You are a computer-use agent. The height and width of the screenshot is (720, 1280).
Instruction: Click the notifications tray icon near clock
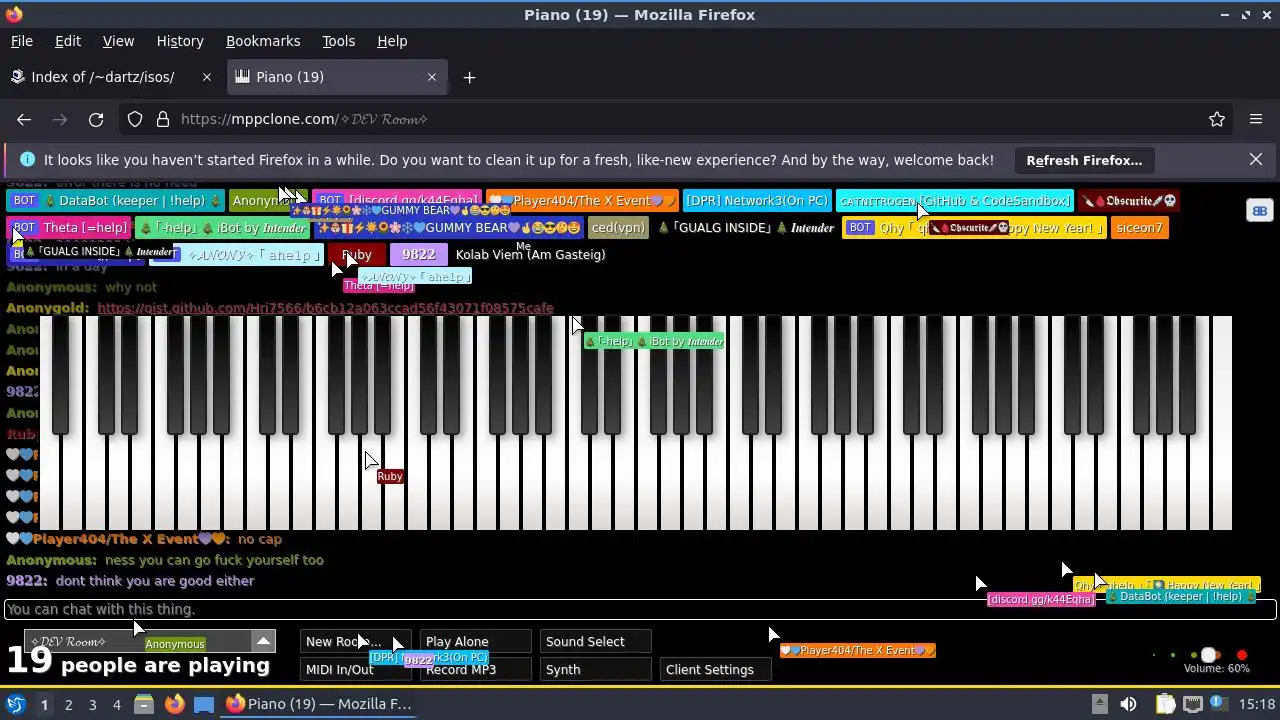[1220, 704]
